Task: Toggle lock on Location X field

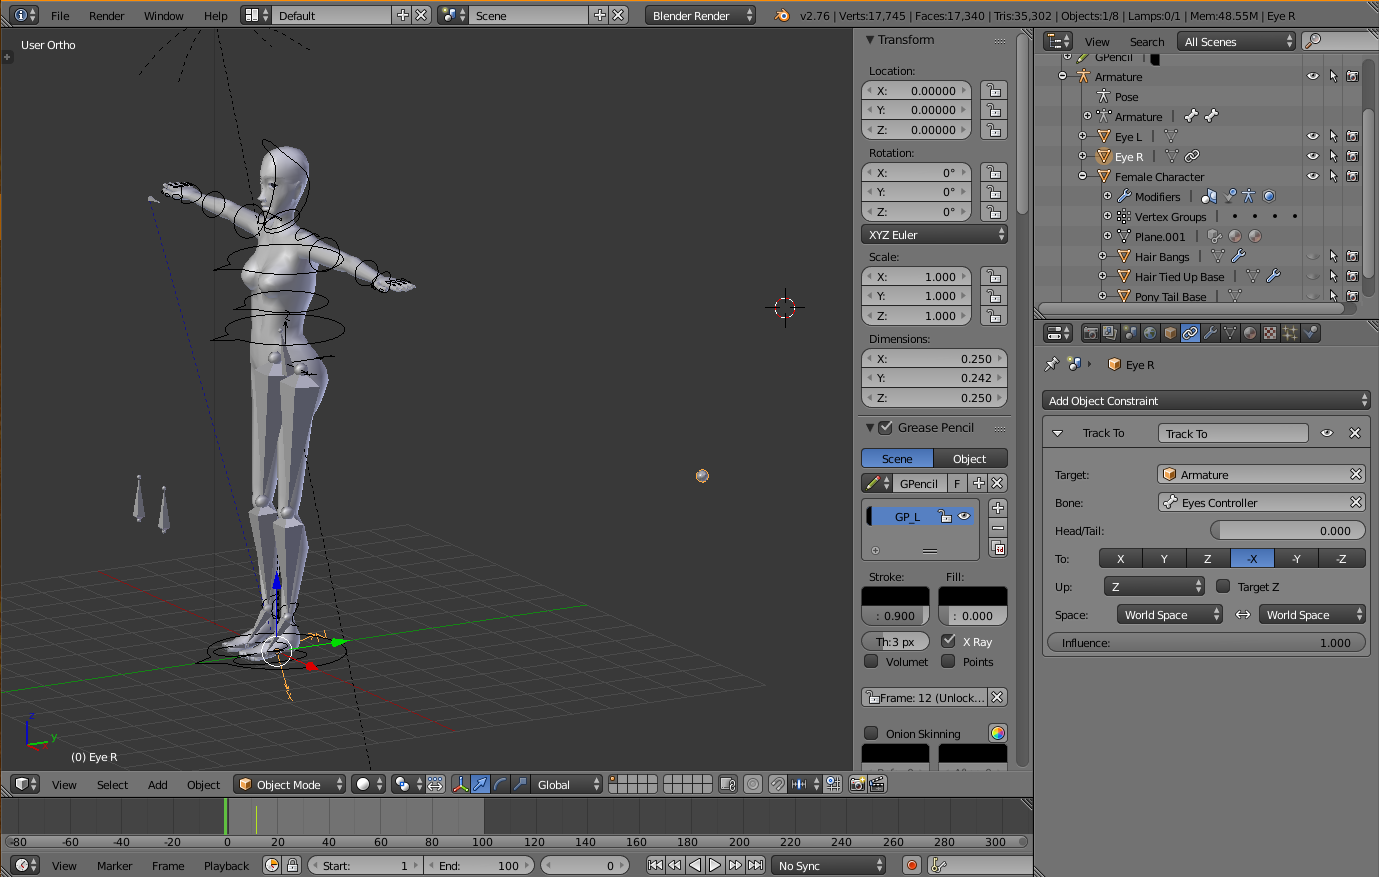Action: 993,90
